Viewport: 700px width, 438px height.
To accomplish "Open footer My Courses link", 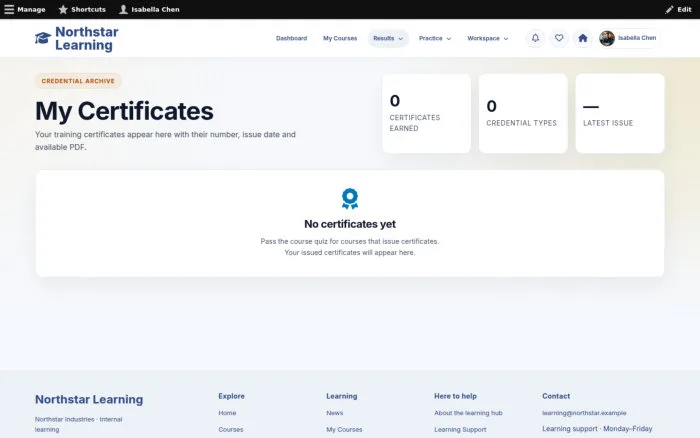I will pos(344,430).
